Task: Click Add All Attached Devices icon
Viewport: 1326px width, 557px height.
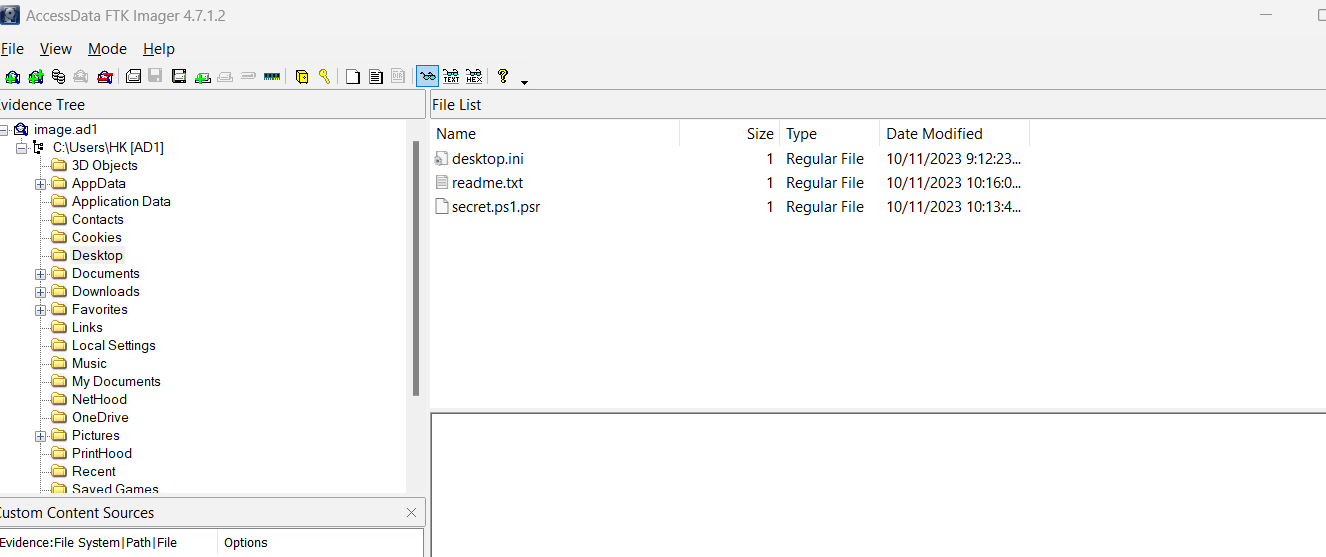Action: pos(36,76)
